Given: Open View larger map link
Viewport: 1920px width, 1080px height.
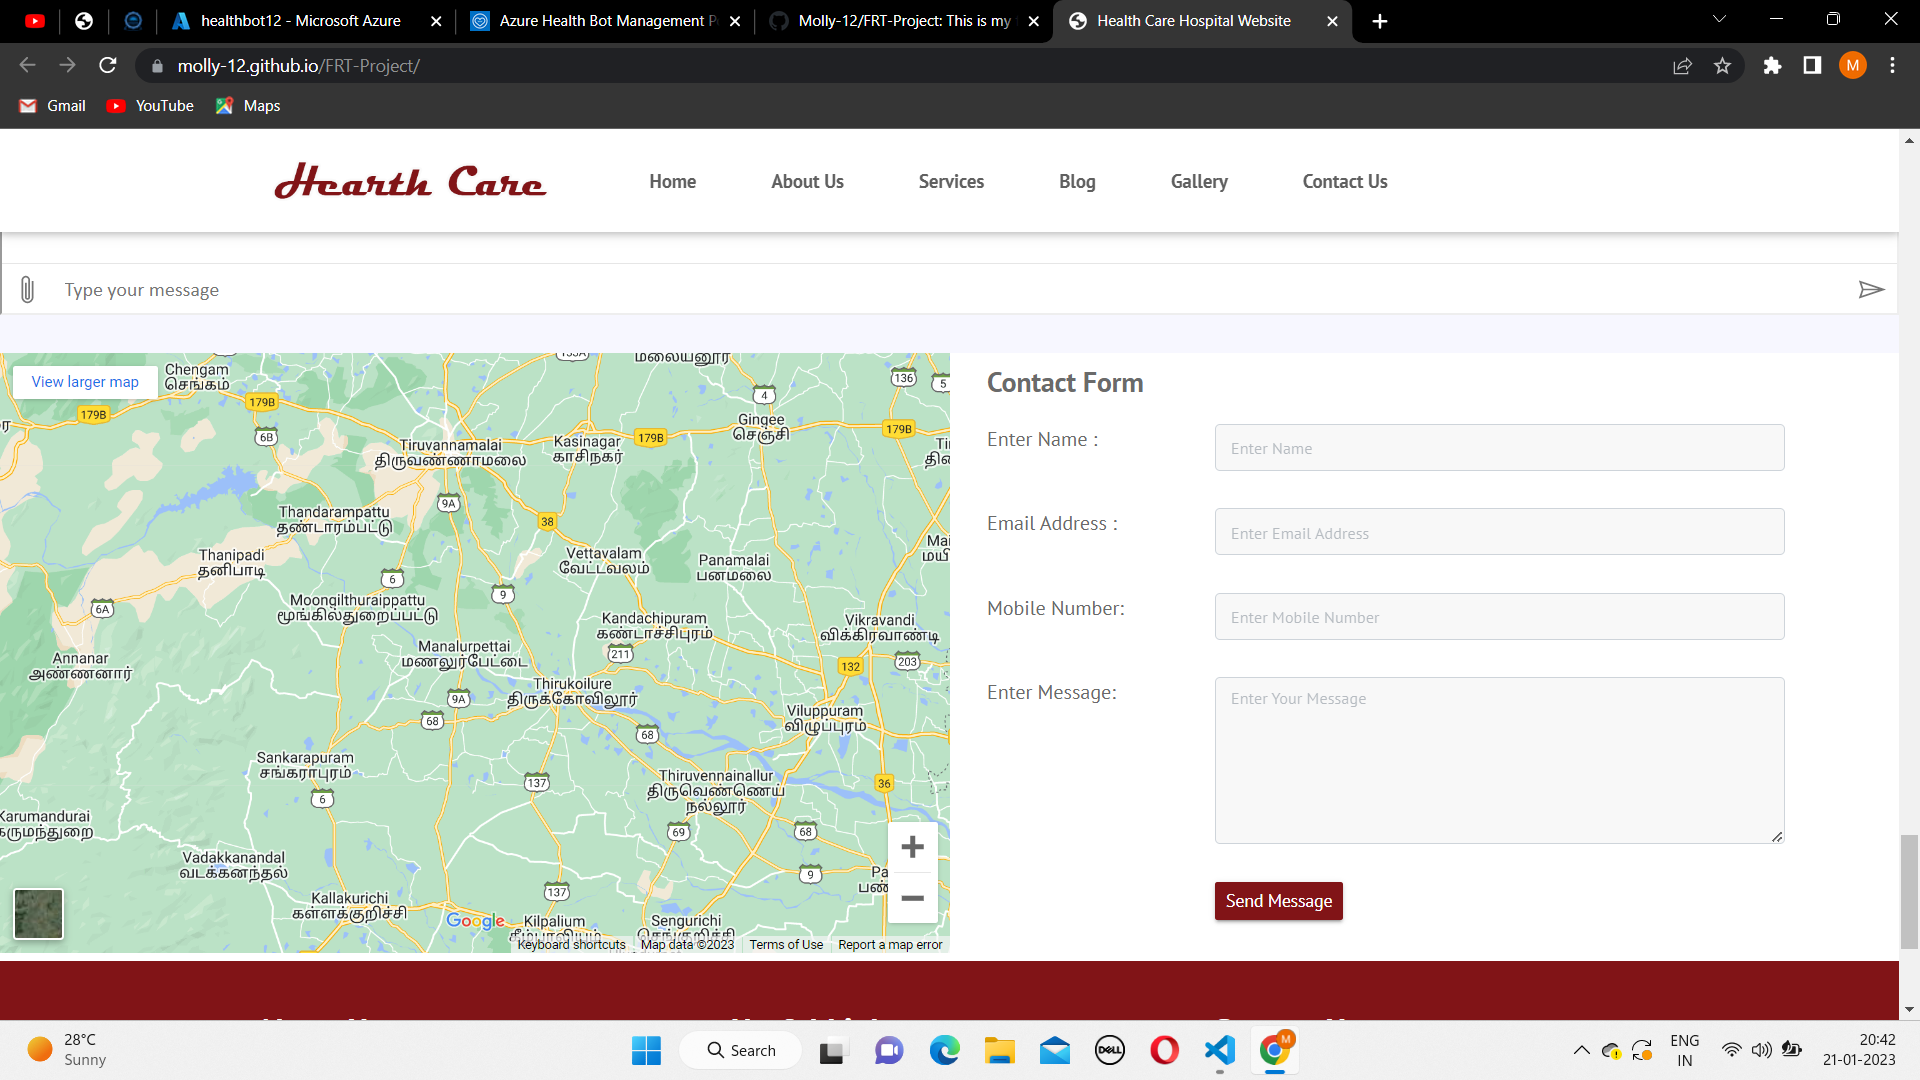Looking at the screenshot, I should coord(85,382).
